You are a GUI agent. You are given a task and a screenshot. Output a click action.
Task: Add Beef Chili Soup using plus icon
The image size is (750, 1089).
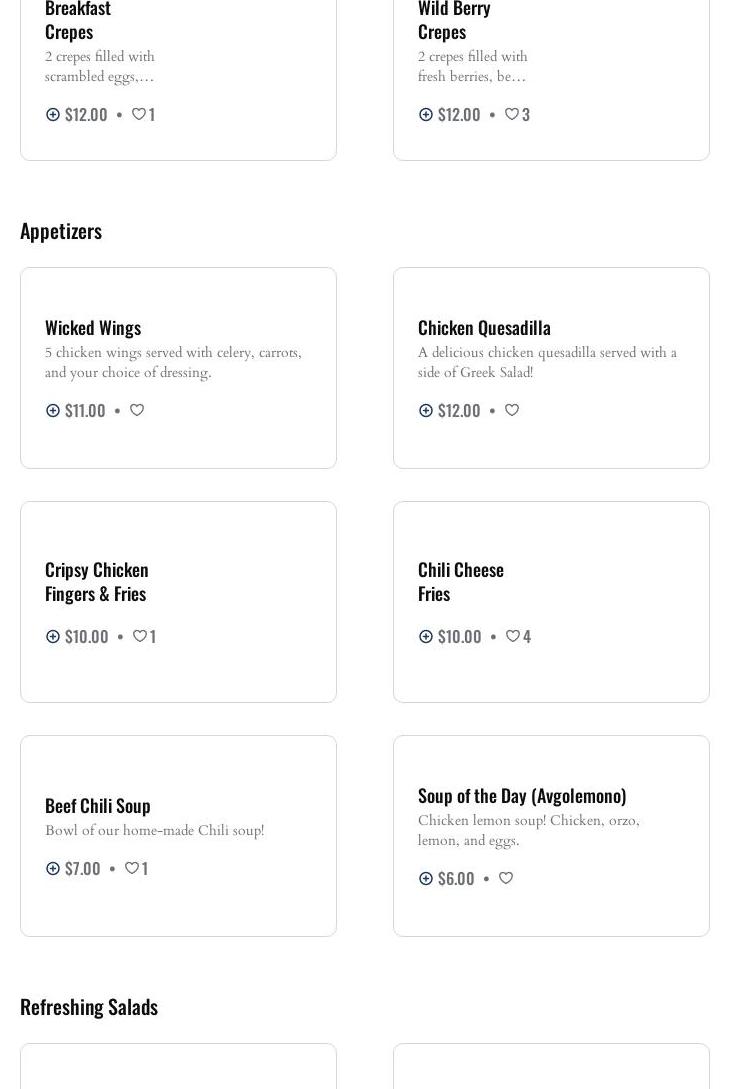coord(53,868)
